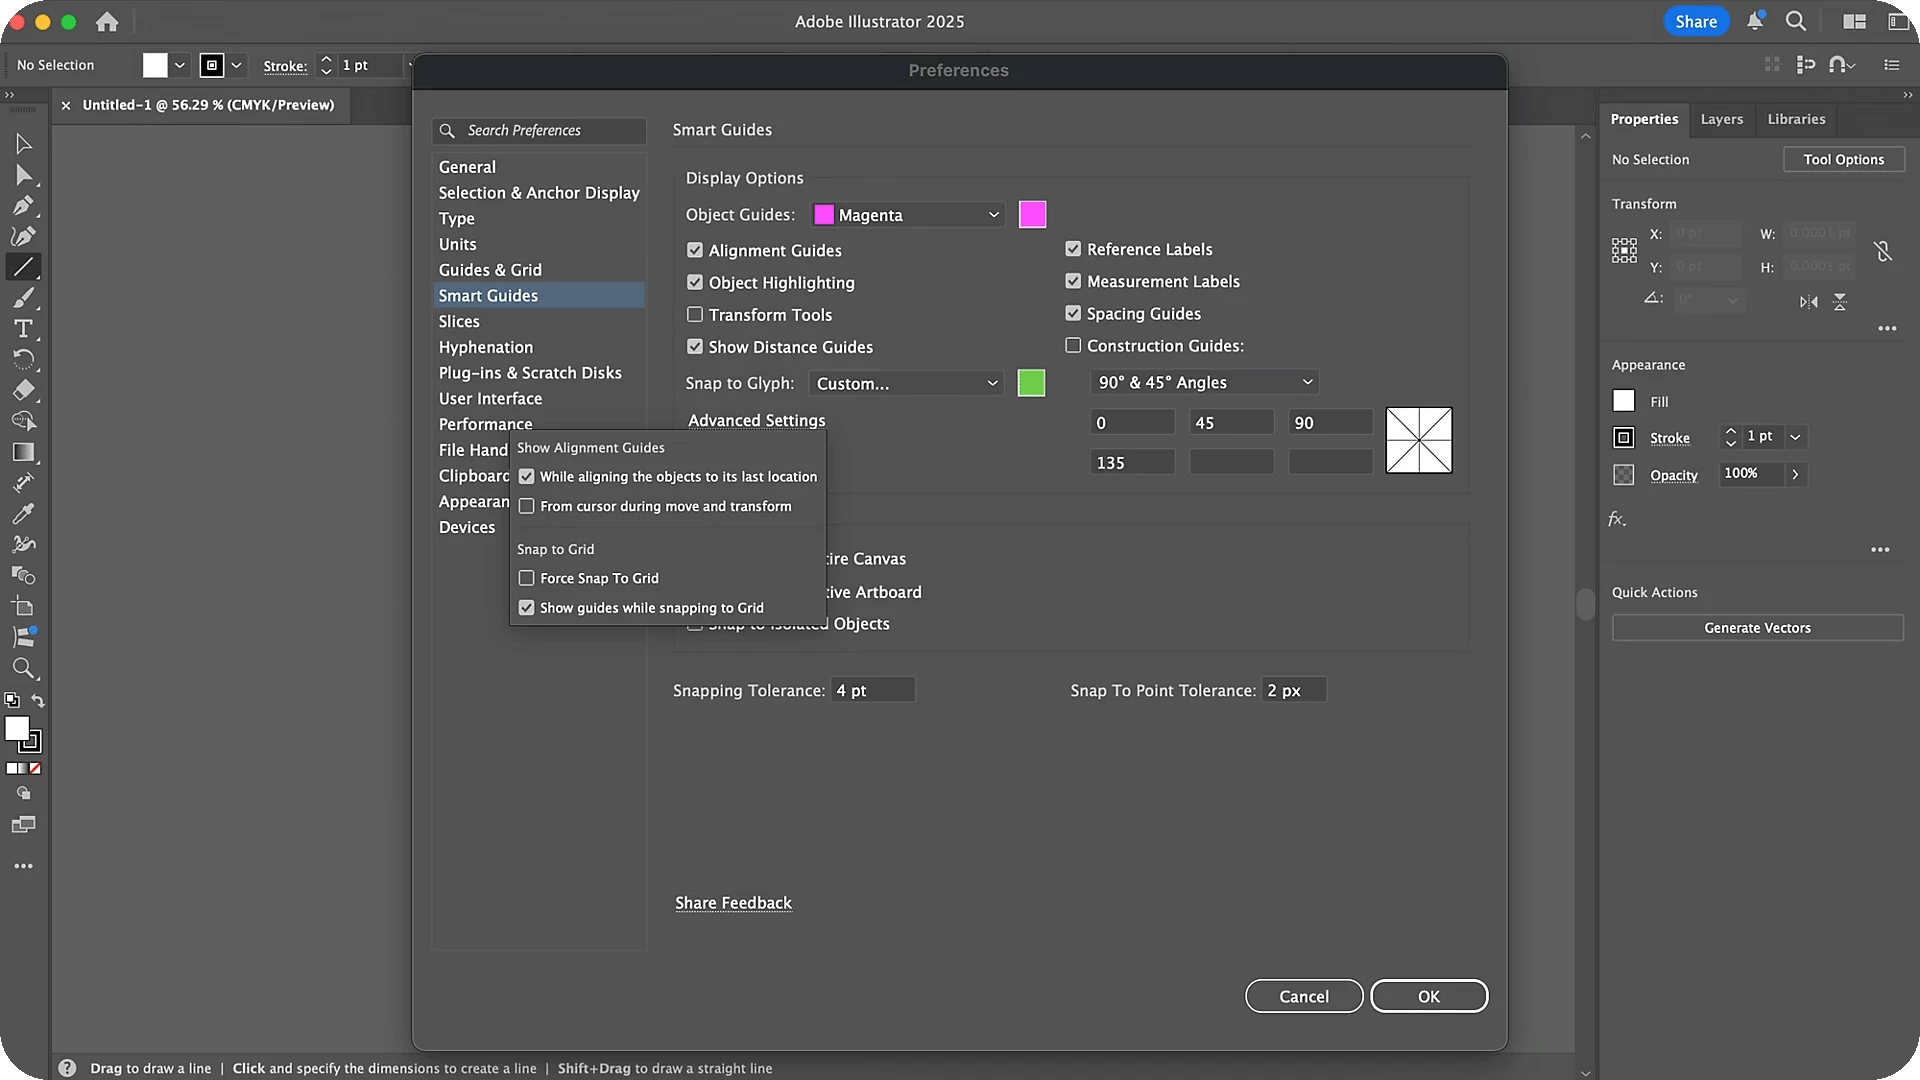The image size is (1920, 1080).
Task: Open notifications bell icon
Action: (x=1754, y=21)
